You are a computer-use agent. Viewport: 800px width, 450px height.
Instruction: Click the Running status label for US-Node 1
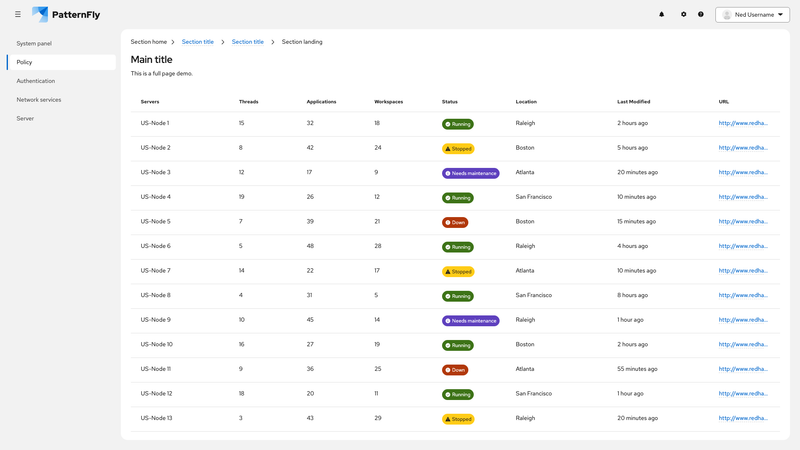tap(458, 124)
